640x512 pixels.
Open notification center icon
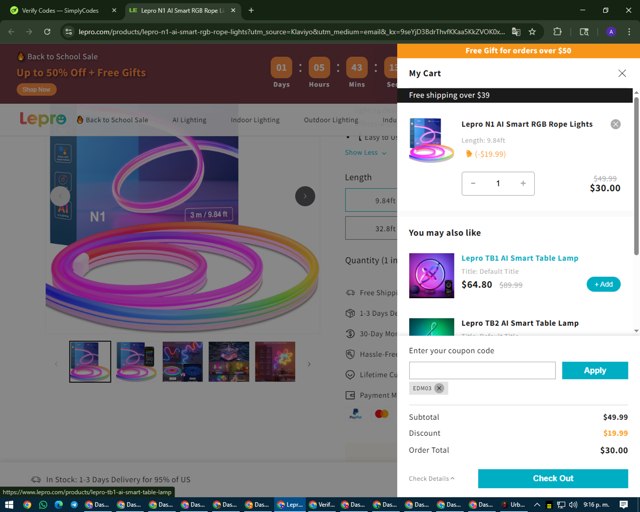point(624,505)
